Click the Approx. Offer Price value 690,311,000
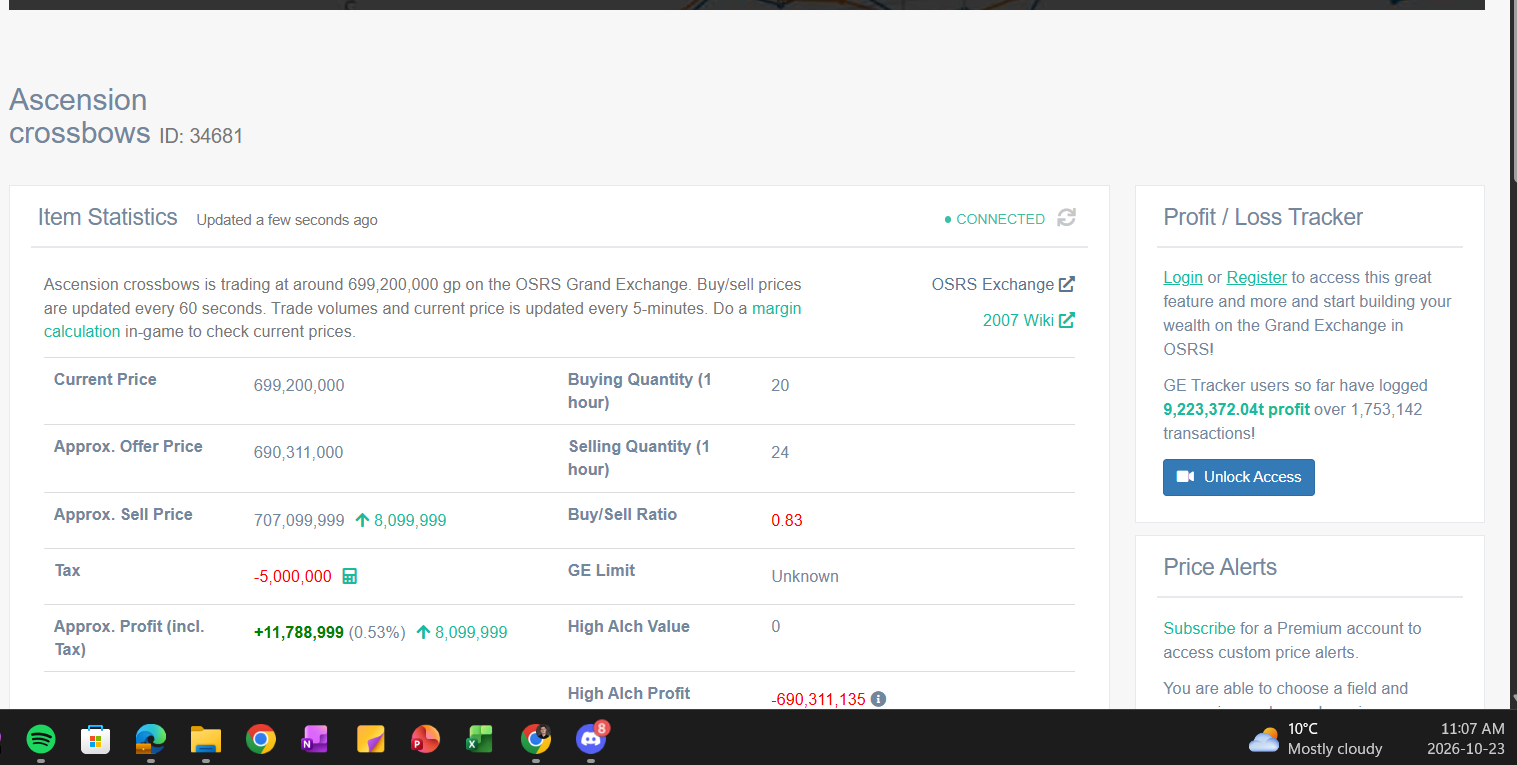Screen dimensions: 1517x765 (x=298, y=452)
